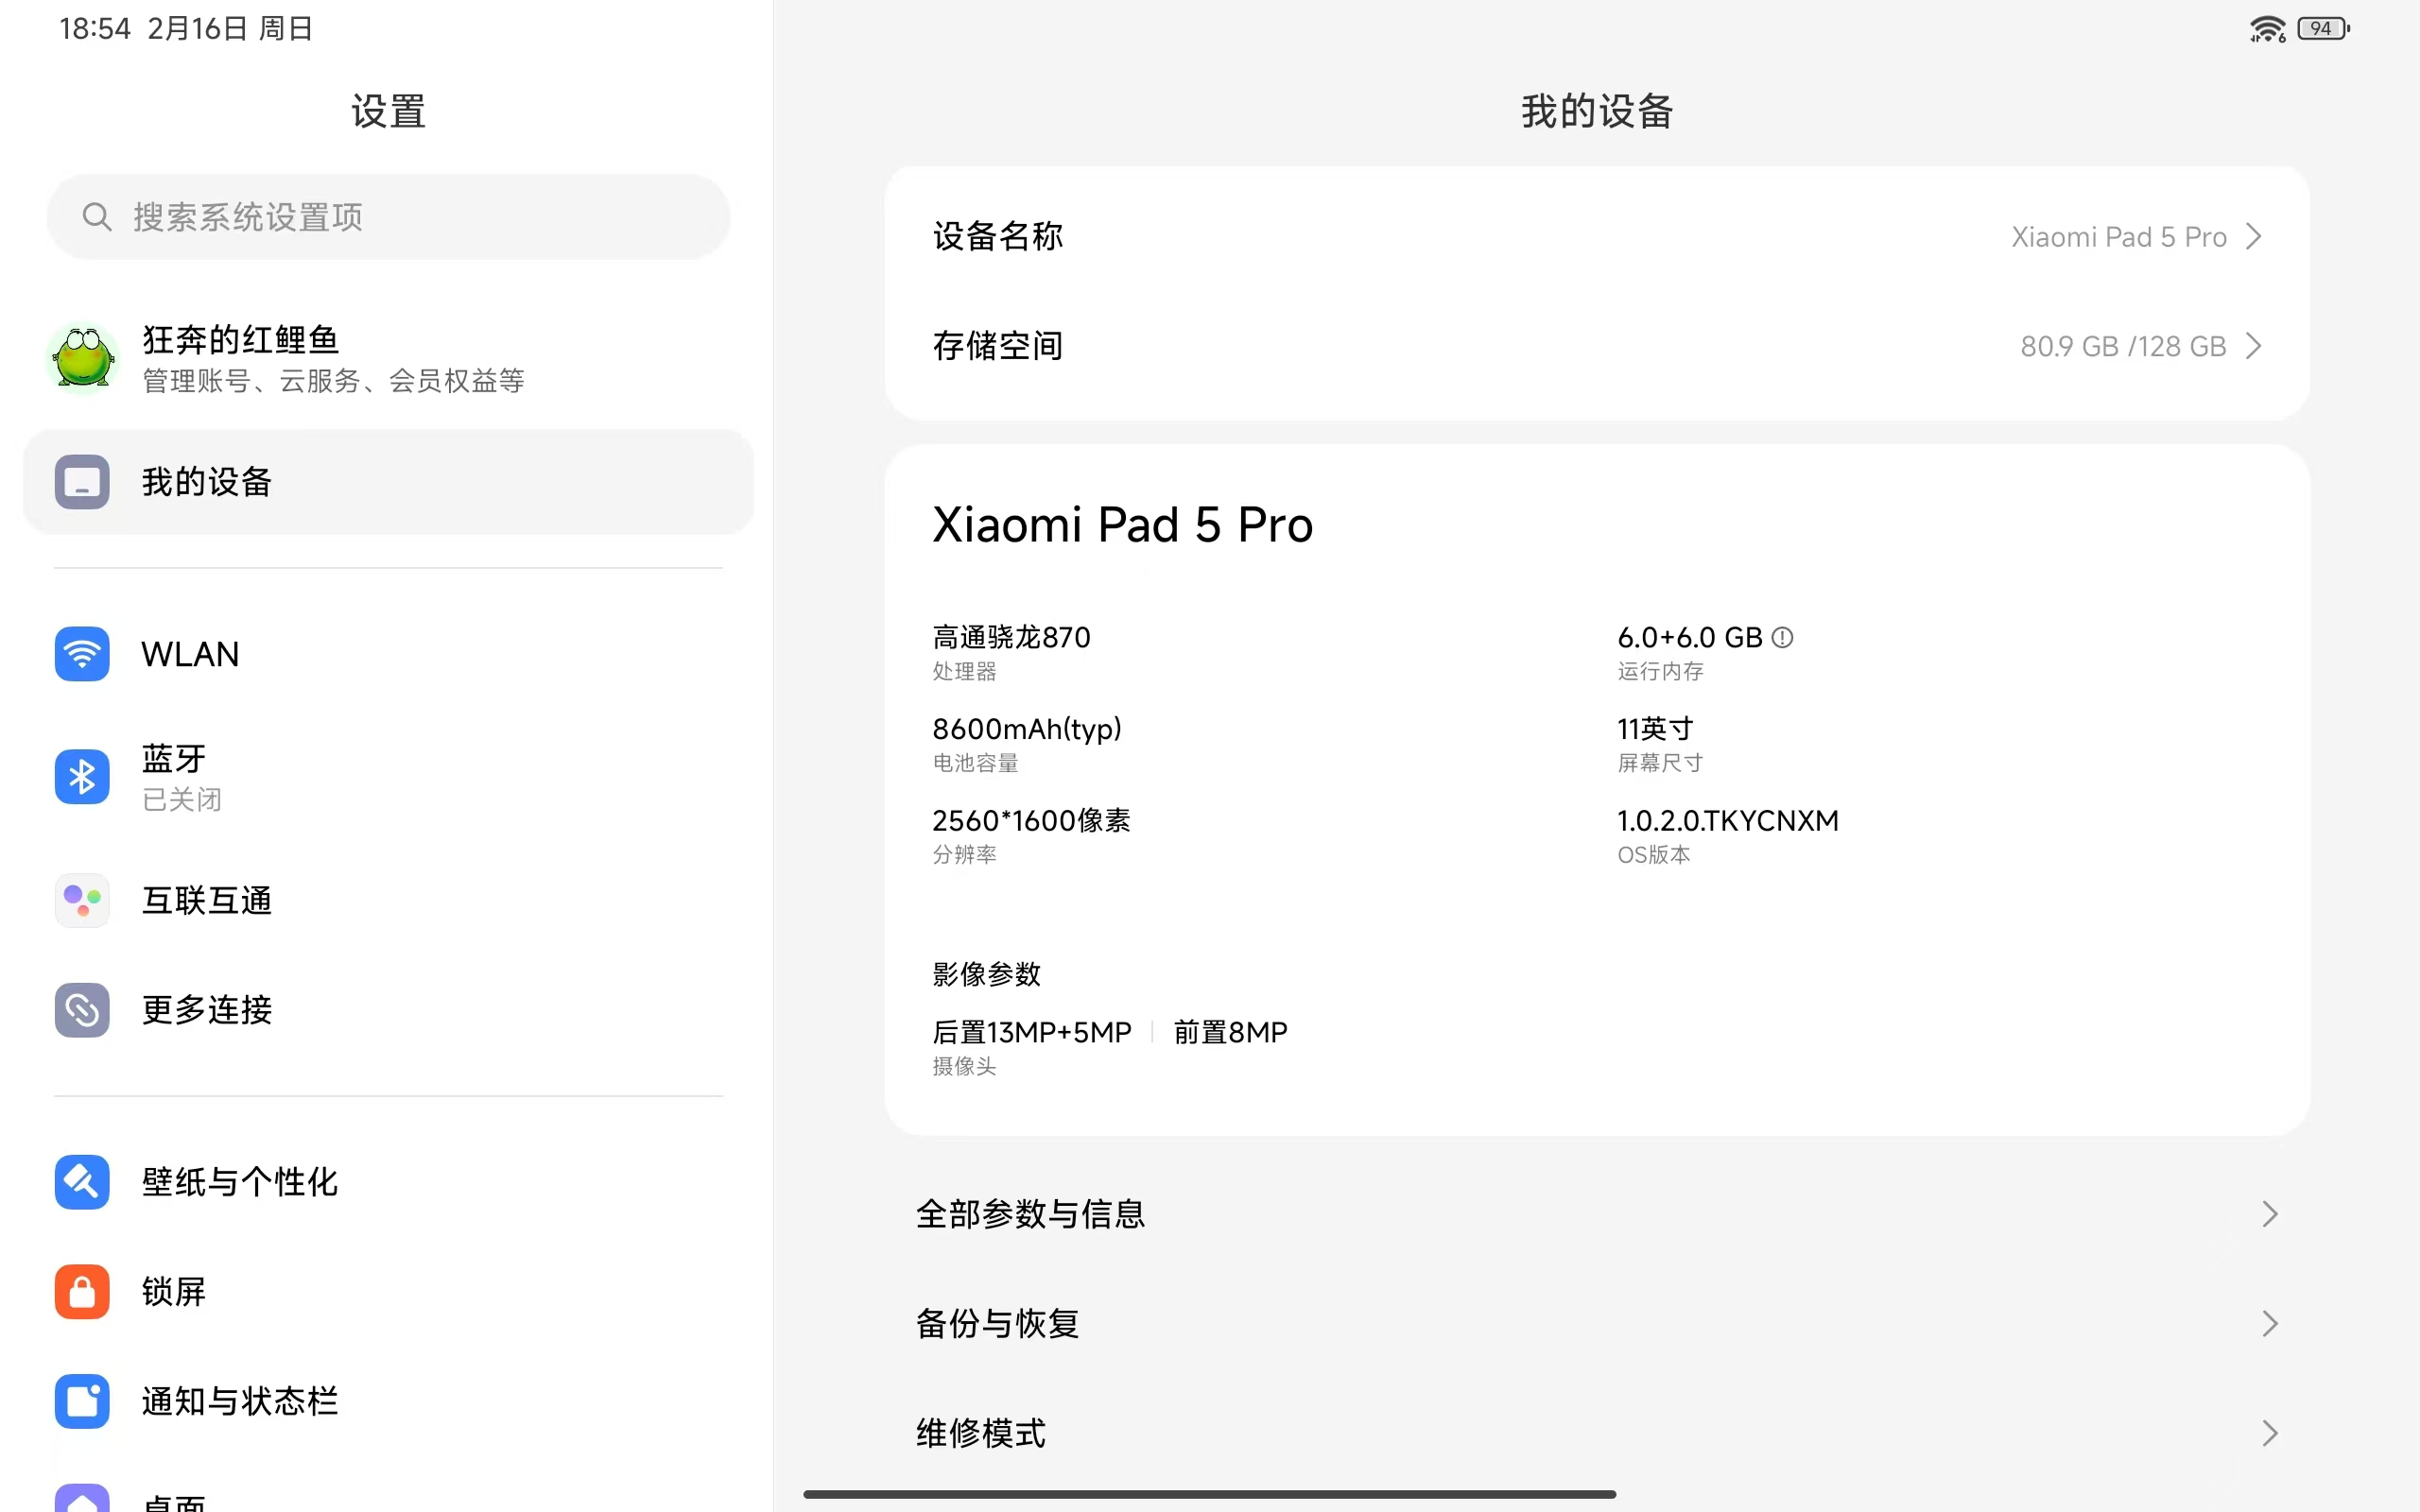Click the info icon beside 6.0+6.0 GB
Image resolution: width=2420 pixels, height=1512 pixels.
(1782, 637)
